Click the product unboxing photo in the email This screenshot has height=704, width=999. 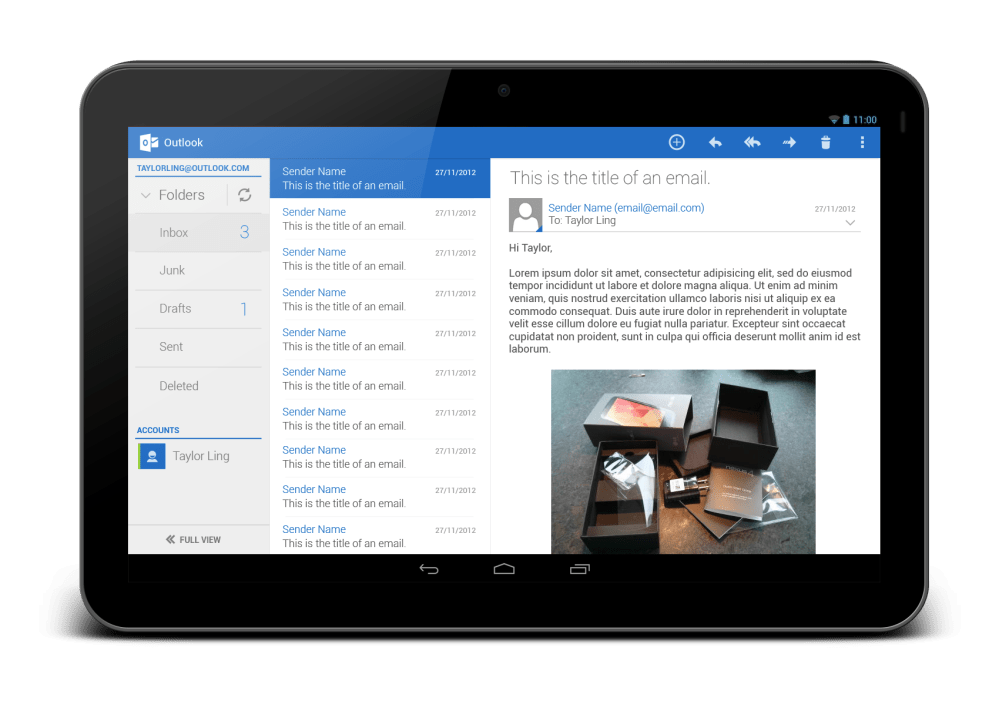[x=683, y=462]
